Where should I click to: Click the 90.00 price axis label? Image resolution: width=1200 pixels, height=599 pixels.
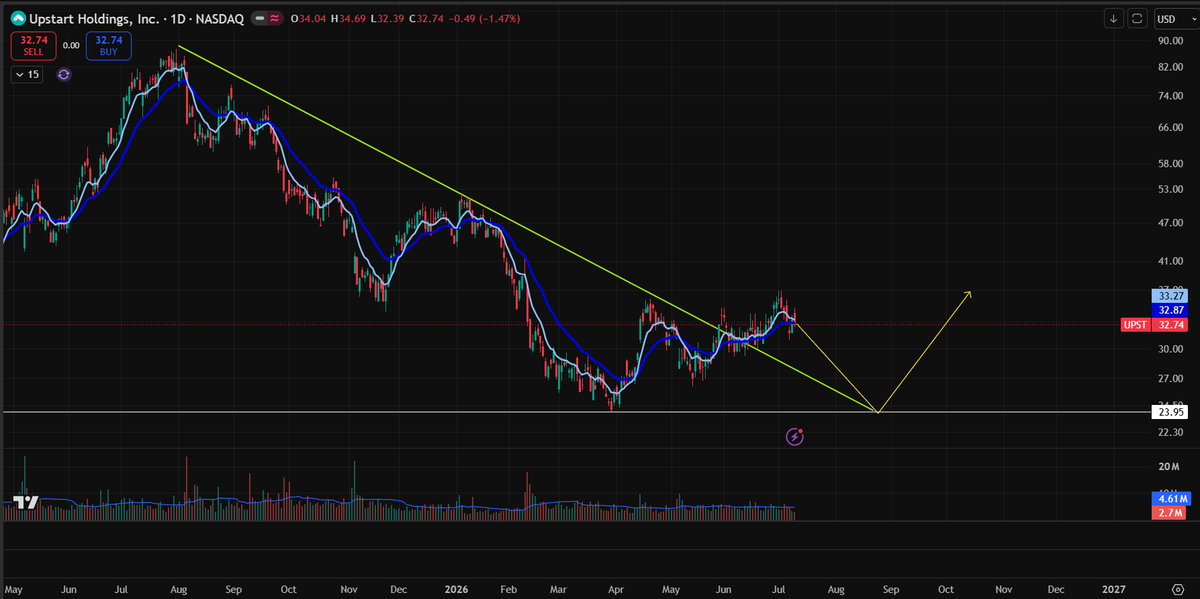tap(1170, 41)
